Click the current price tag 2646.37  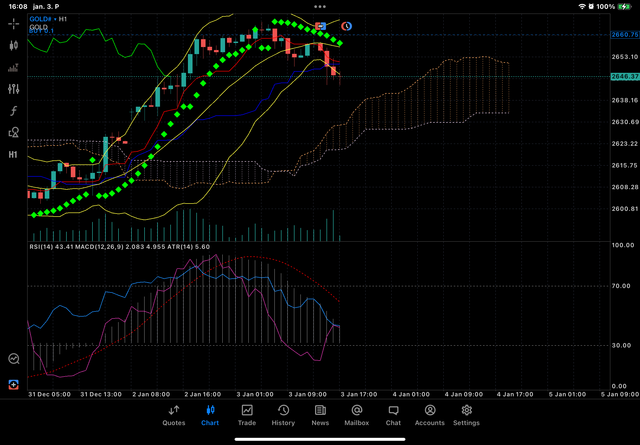625,77
